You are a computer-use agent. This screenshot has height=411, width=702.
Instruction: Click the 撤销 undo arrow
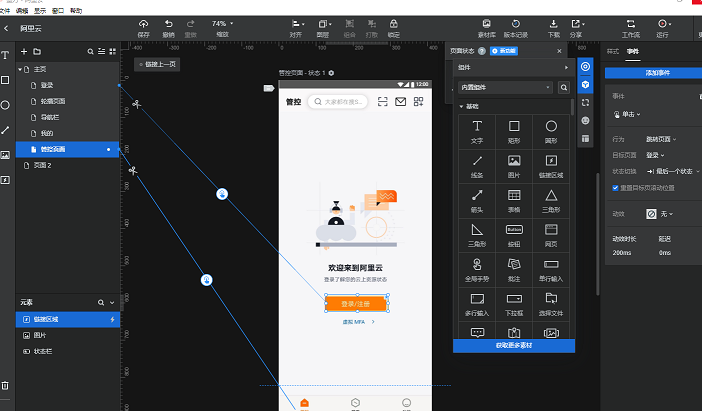click(x=168, y=24)
